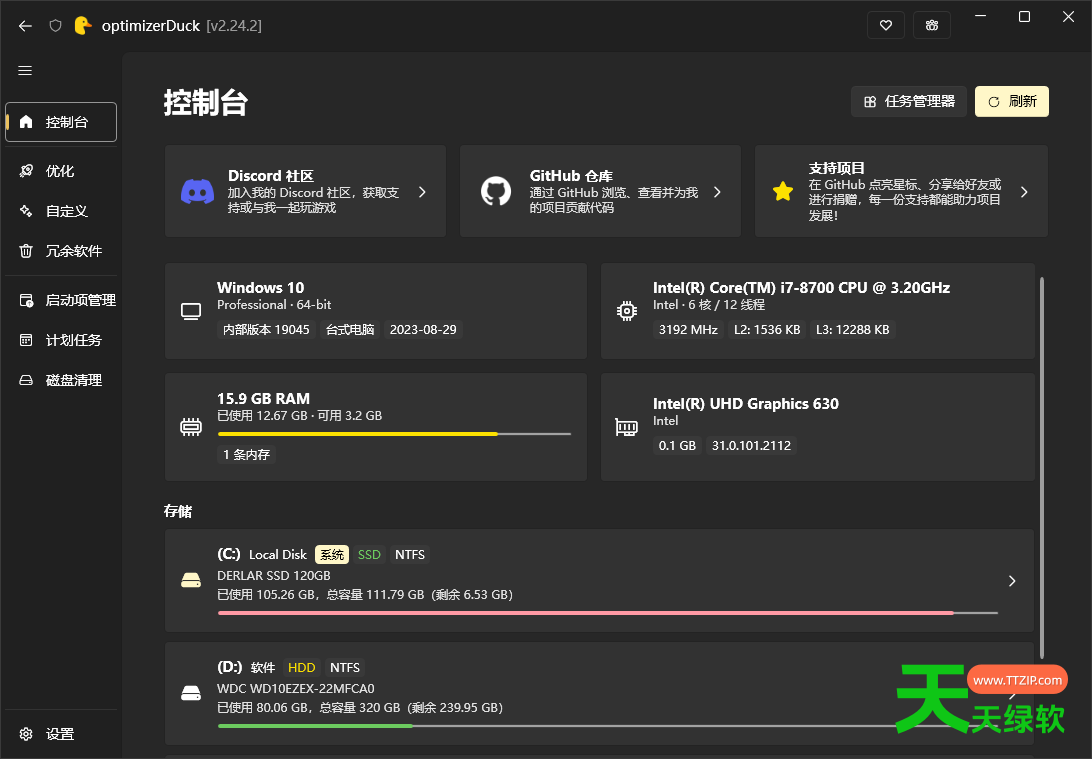Viewport: 1092px width, 759px height.
Task: Click the 0.1 GB GPU memory tag
Action: point(677,446)
